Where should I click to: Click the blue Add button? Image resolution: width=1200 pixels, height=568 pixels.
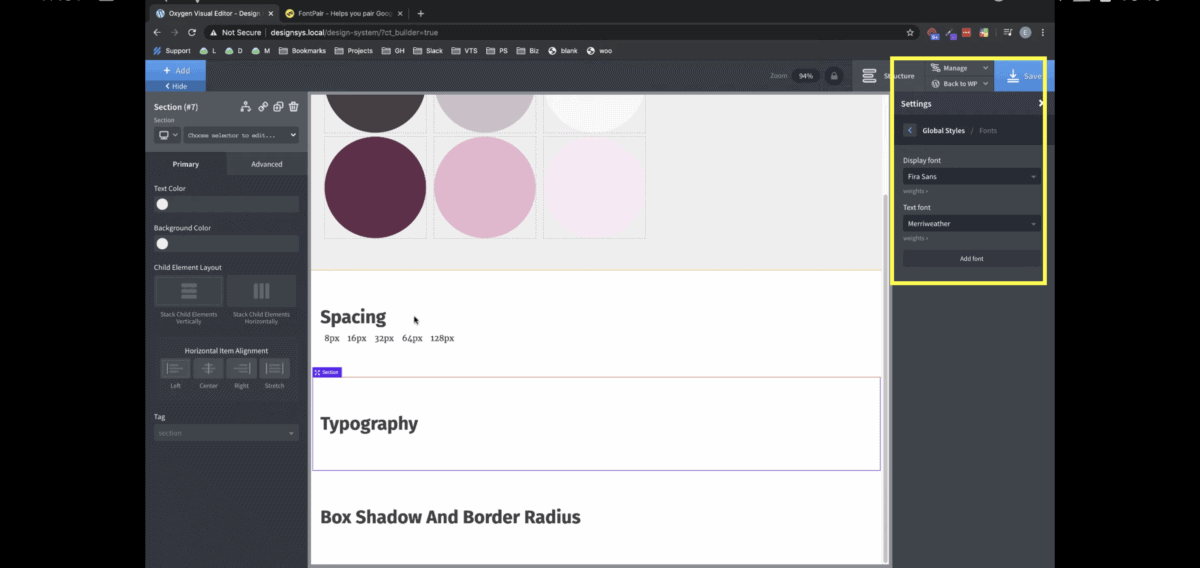(176, 71)
